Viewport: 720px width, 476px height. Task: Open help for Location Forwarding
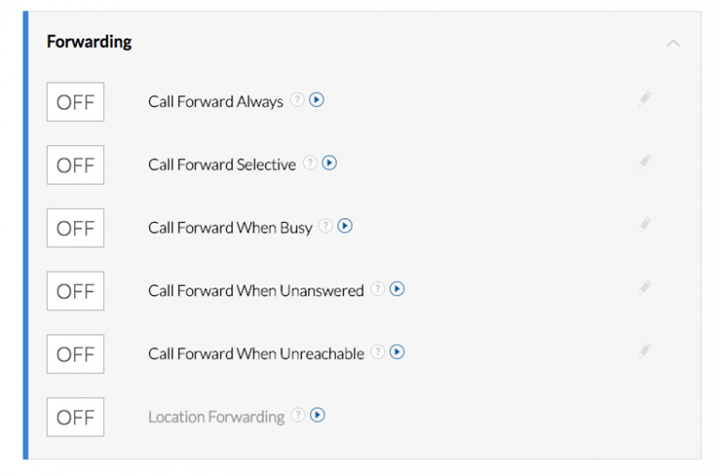coord(298,415)
